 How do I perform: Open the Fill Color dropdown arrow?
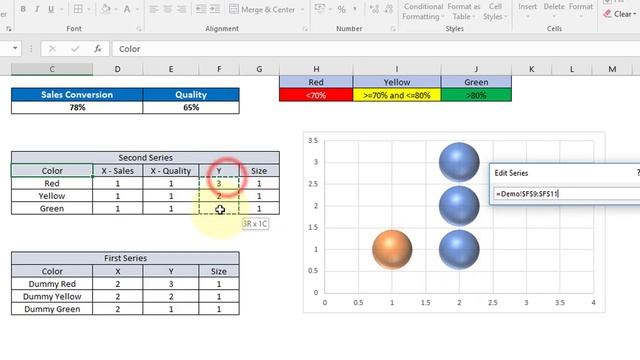(x=116, y=9)
